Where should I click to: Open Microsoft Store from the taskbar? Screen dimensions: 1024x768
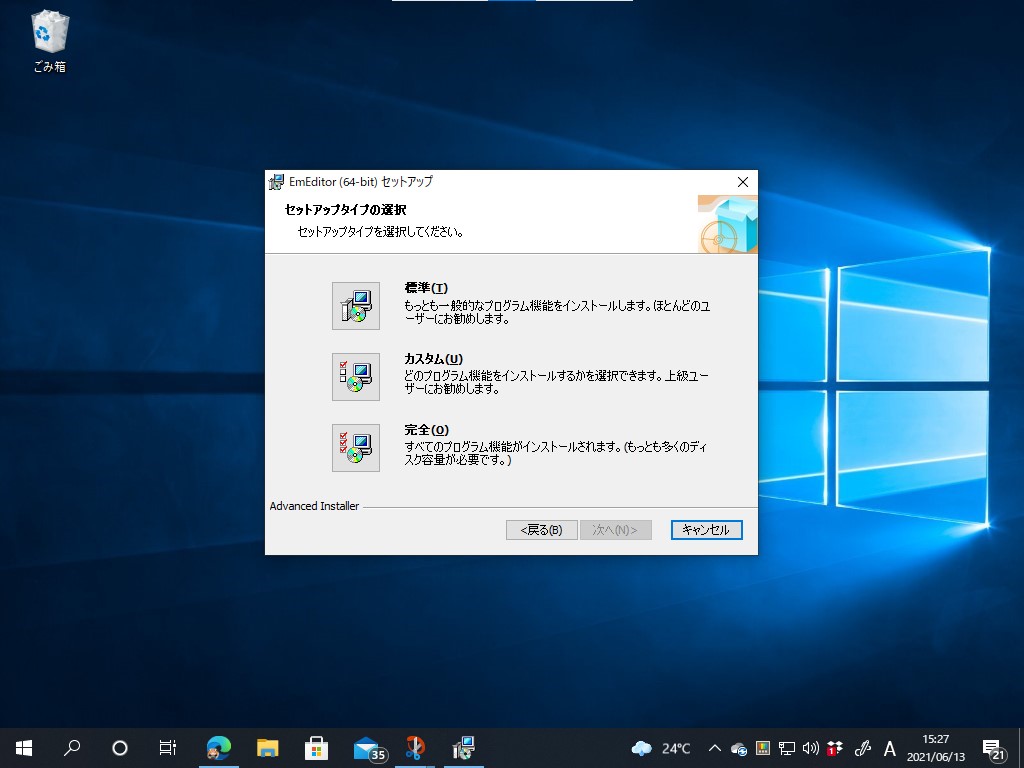tap(317, 748)
